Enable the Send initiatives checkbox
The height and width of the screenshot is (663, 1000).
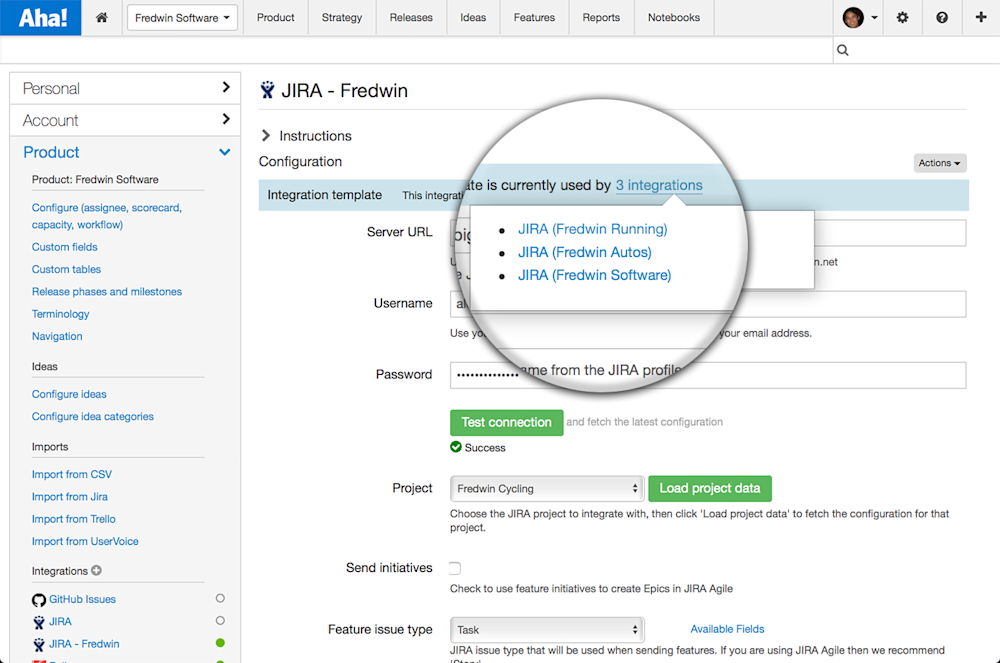(x=454, y=567)
